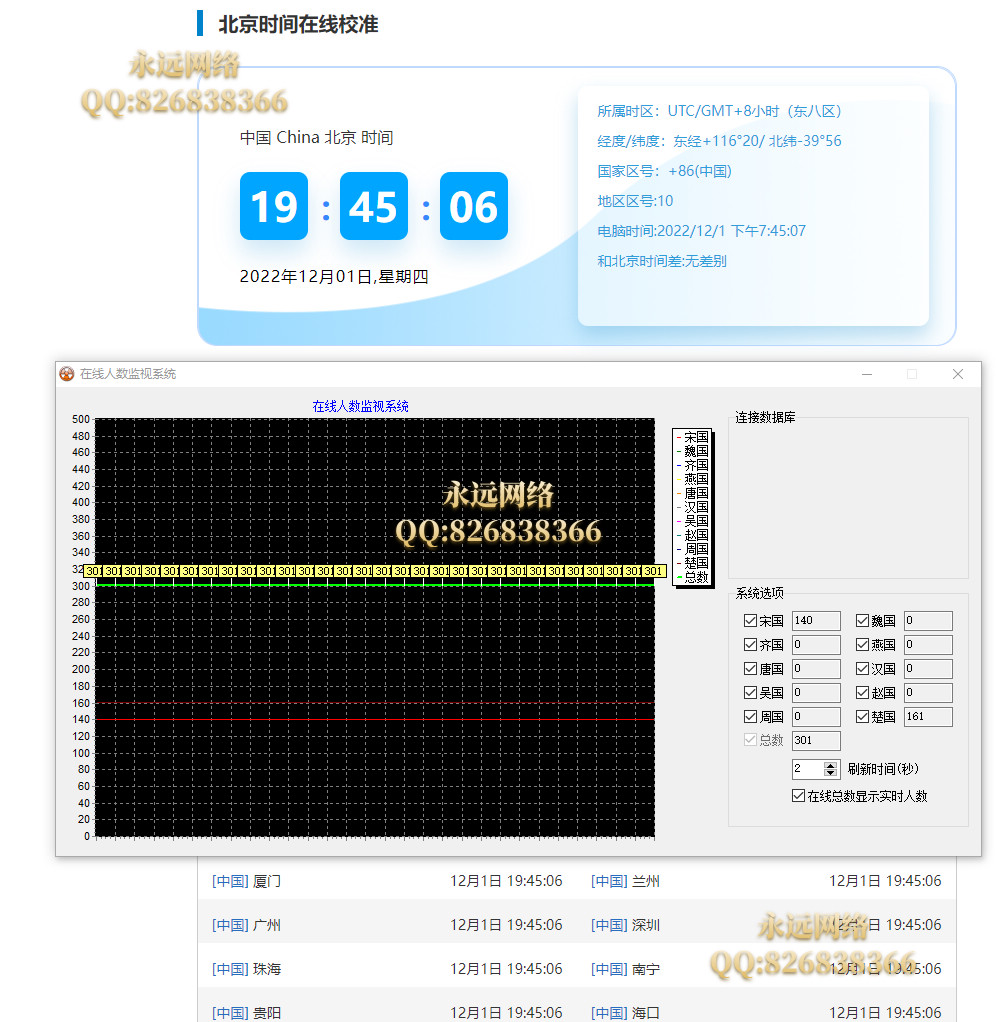Image resolution: width=997 pixels, height=1022 pixels.
Task: Toggle the 唐国 checkbox
Action: tap(751, 669)
